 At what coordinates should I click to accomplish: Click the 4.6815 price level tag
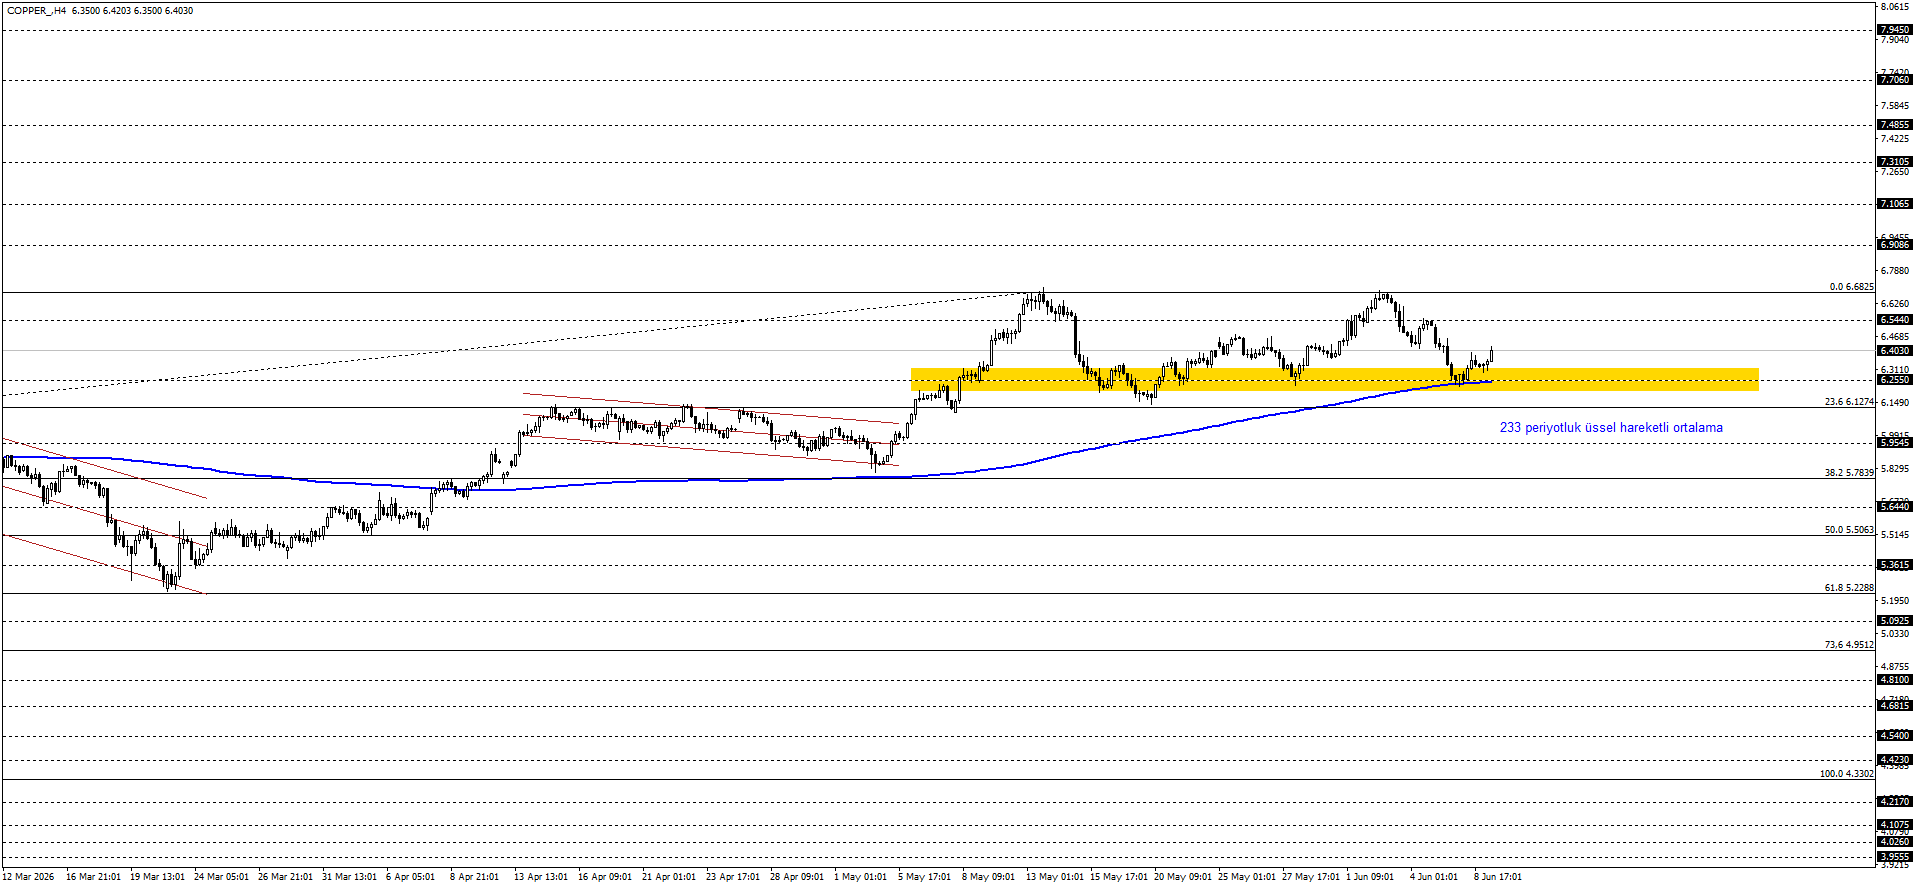coord(1895,706)
